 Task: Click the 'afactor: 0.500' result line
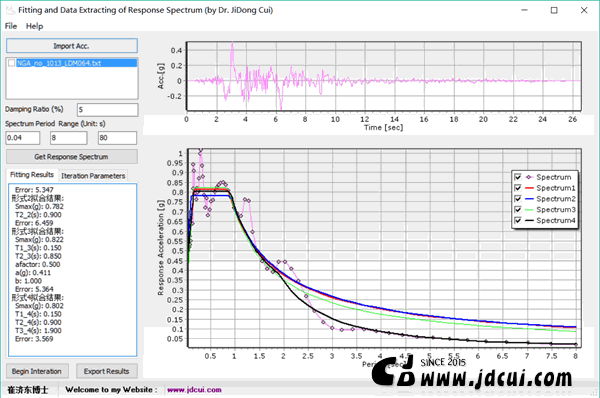38,264
